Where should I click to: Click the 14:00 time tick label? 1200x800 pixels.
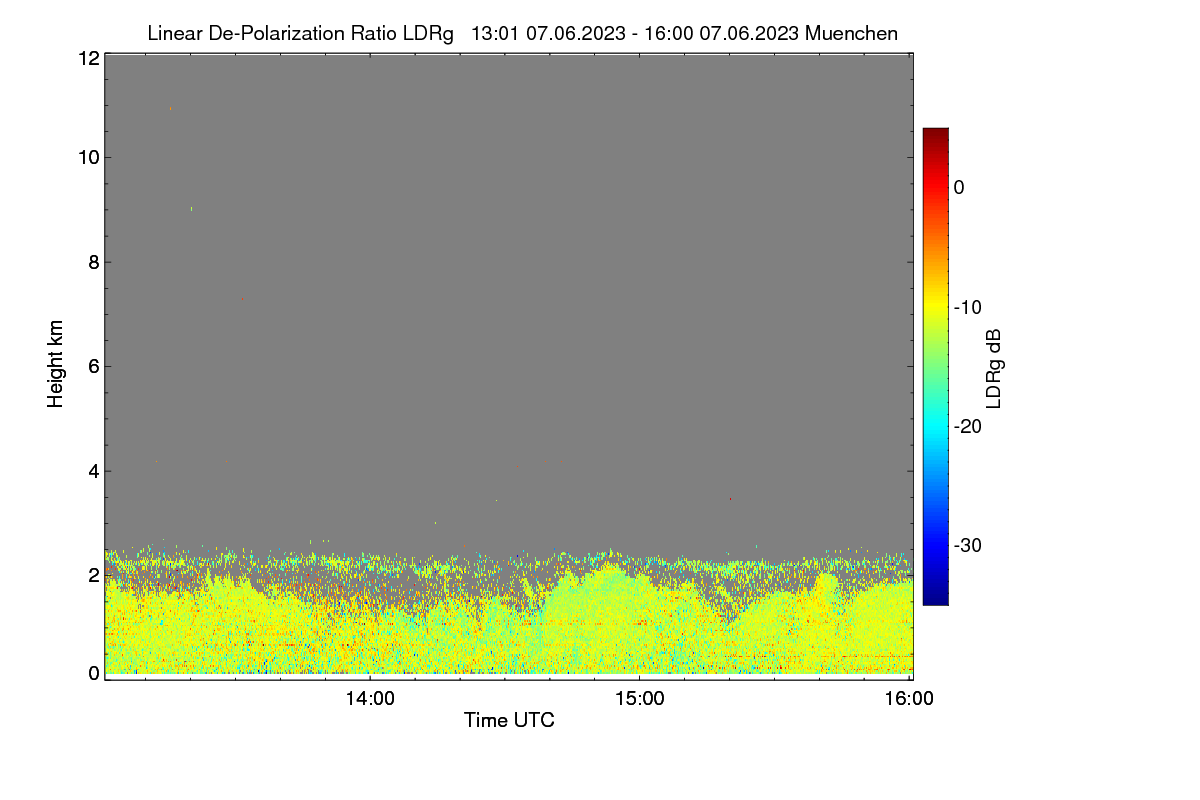pyautogui.click(x=370, y=699)
